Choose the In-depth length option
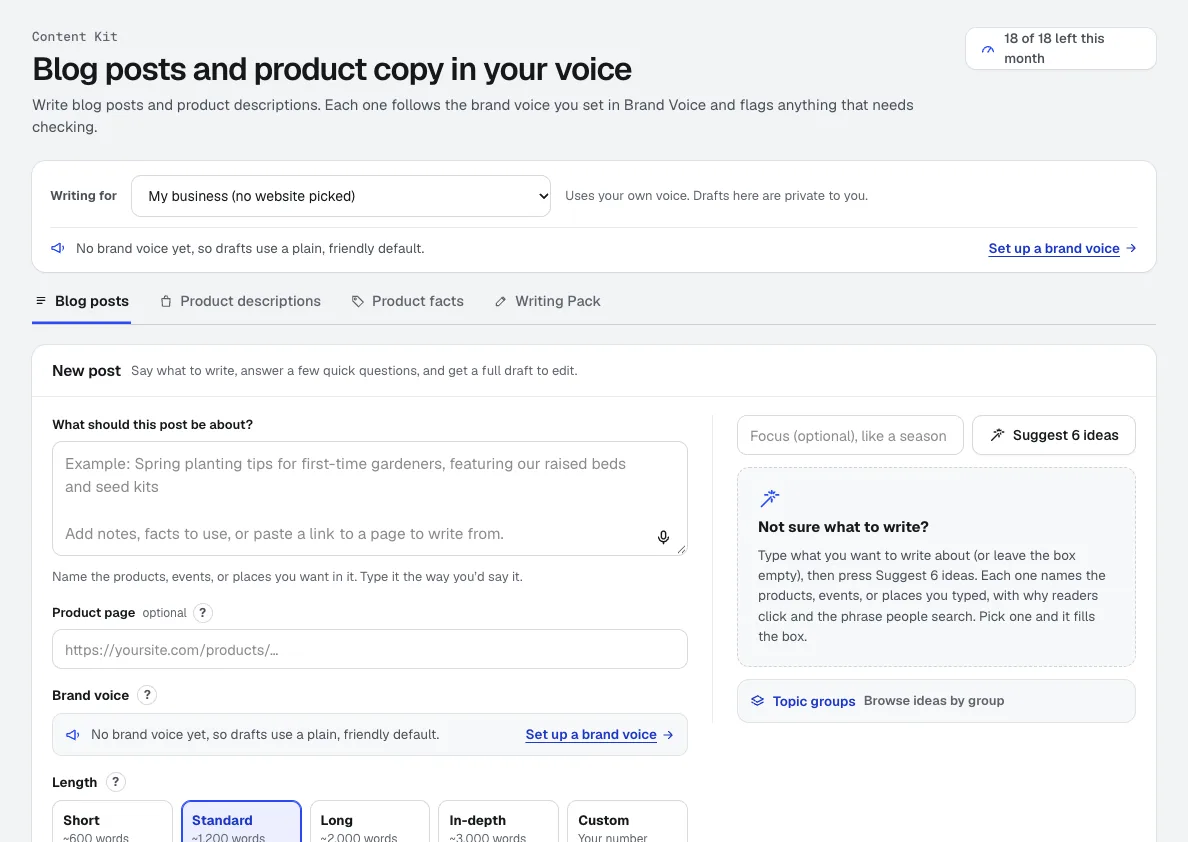 click(x=499, y=822)
